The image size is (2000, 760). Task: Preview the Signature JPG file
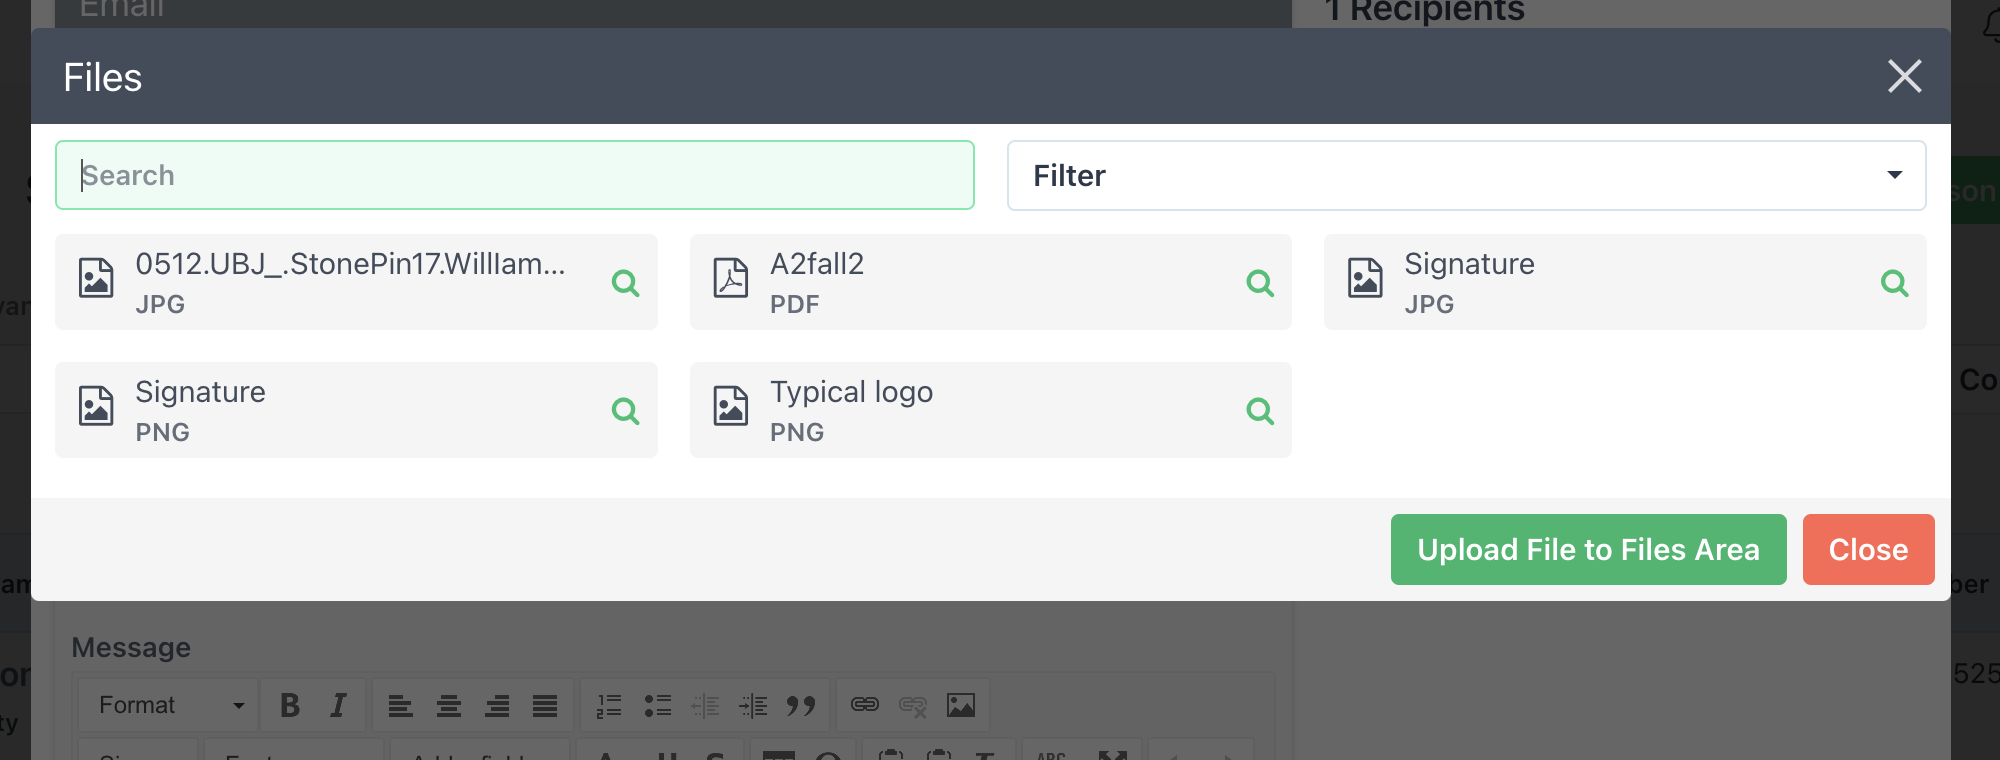tap(1895, 283)
